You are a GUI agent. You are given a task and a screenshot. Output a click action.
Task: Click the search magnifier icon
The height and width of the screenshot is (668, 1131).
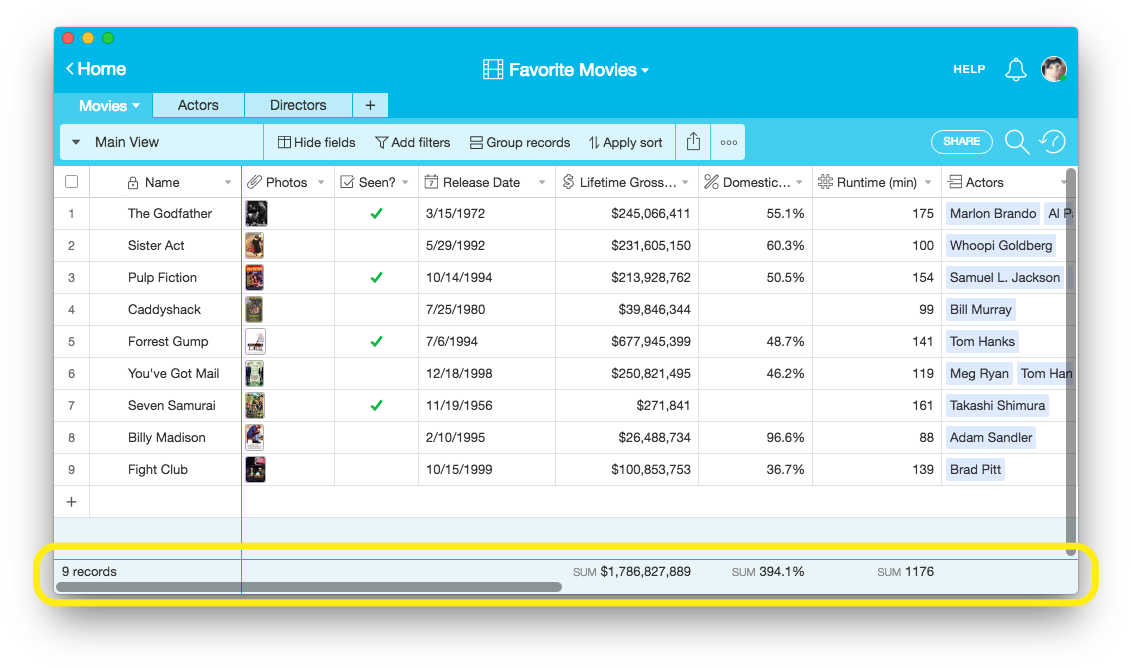click(1017, 141)
